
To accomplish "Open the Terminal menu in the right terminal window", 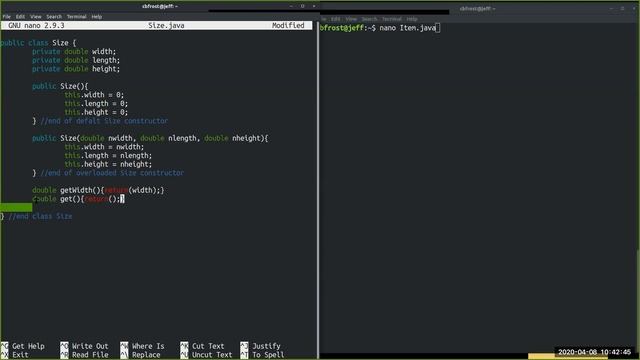I will coord(392,19).
